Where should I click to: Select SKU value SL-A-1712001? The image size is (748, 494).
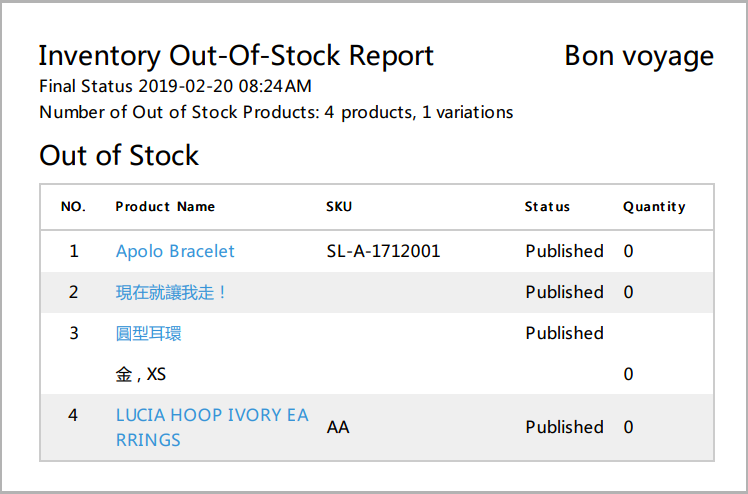383,251
